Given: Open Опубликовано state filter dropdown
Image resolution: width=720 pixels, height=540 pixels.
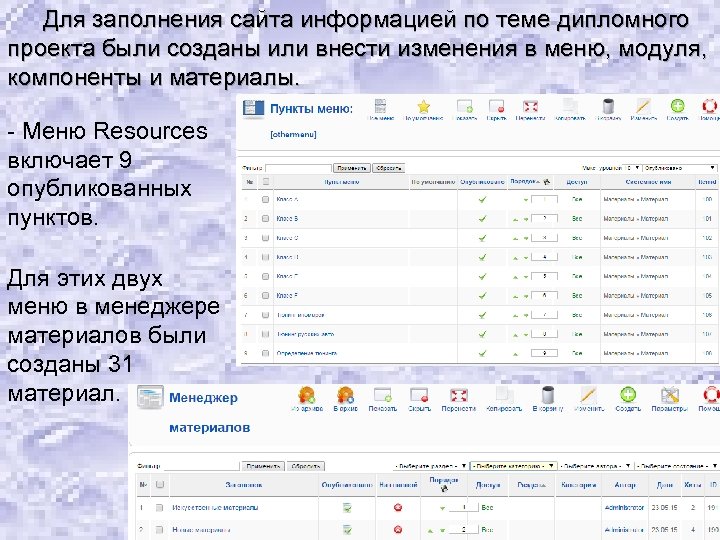Looking at the screenshot, I should pyautogui.click(x=680, y=168).
